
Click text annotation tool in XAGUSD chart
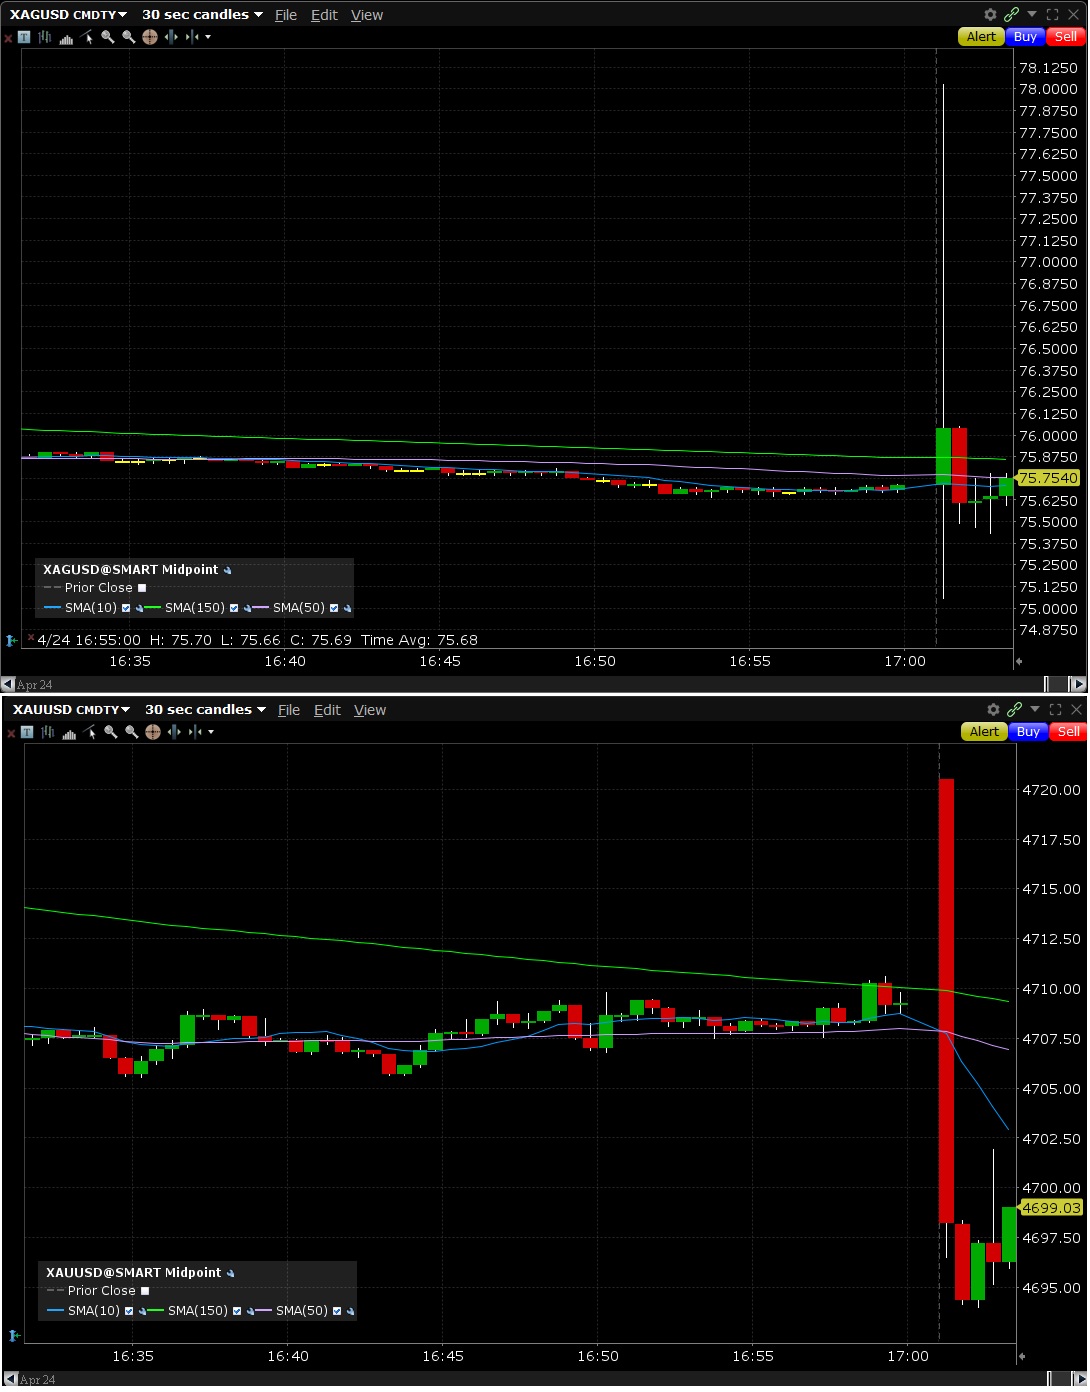pyautogui.click(x=24, y=37)
